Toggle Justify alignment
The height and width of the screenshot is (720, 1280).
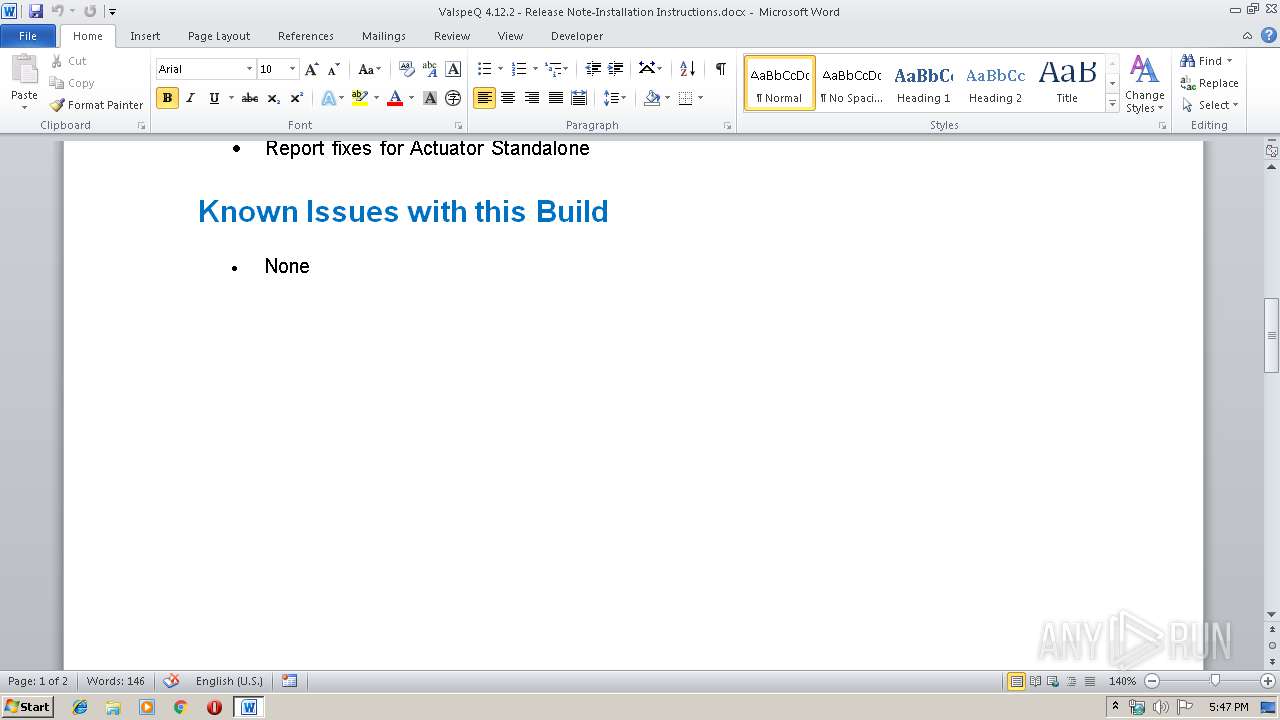tap(555, 98)
